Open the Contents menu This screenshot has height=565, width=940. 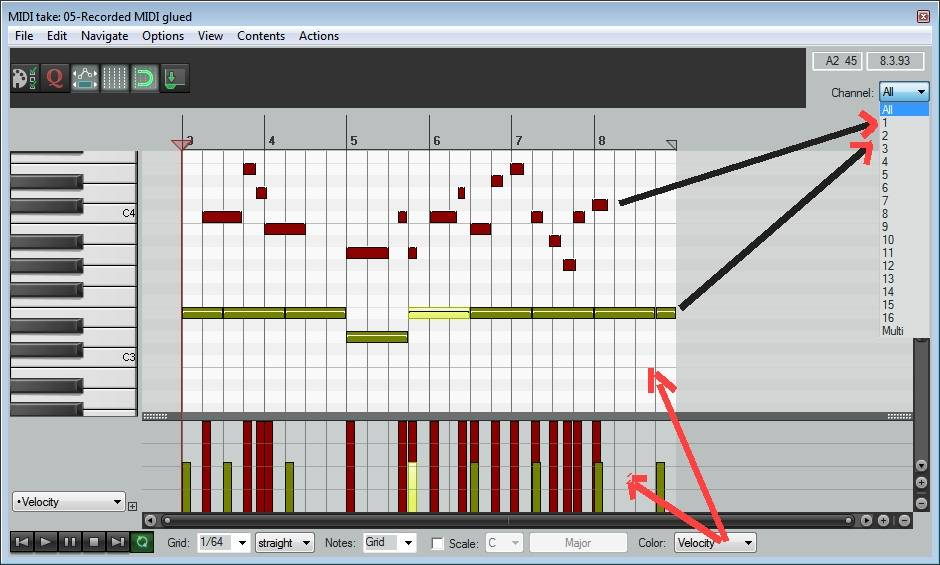(261, 36)
